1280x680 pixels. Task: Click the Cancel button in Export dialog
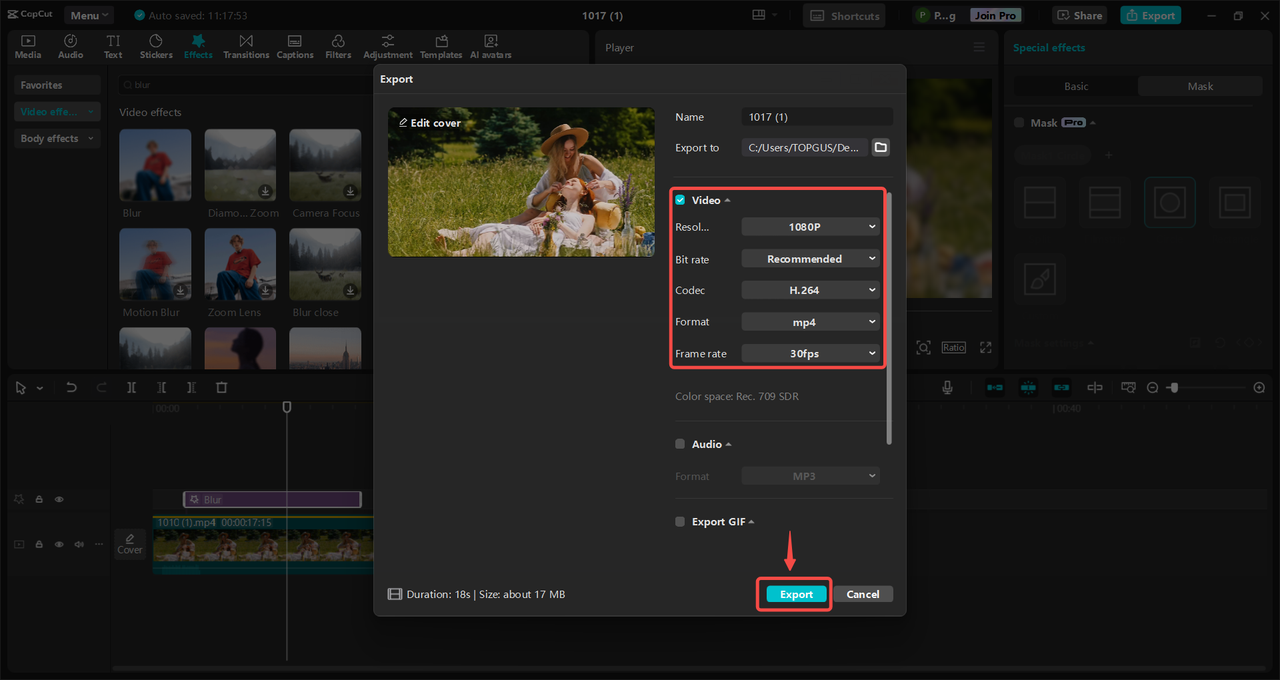point(863,594)
